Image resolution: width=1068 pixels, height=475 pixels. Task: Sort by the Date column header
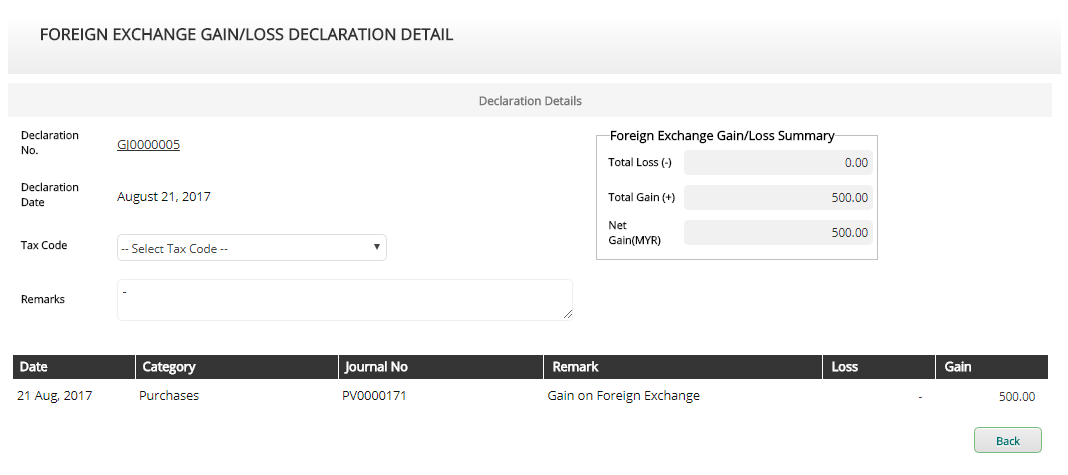34,367
